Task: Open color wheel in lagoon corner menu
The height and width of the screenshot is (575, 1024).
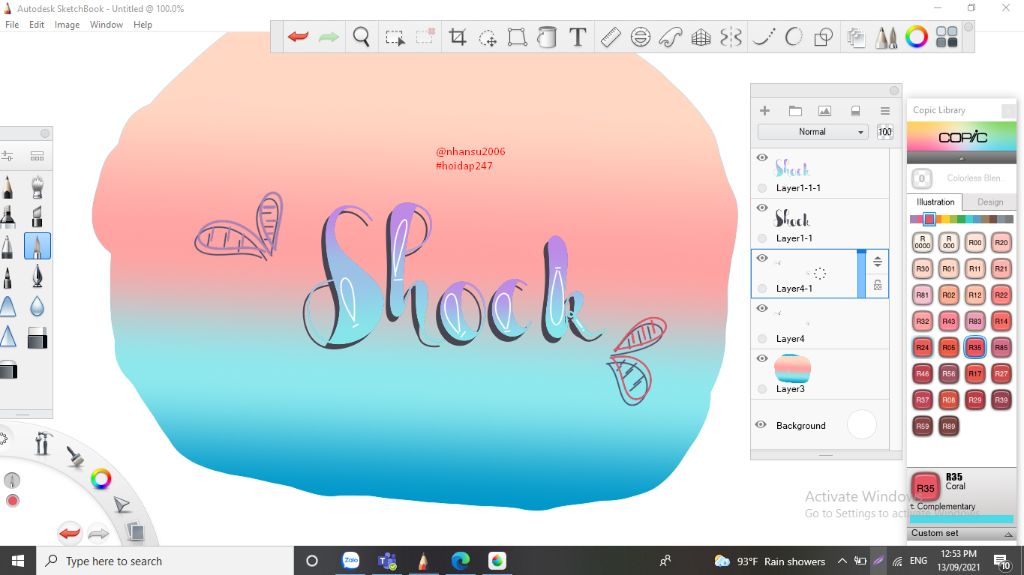Action: [101, 479]
